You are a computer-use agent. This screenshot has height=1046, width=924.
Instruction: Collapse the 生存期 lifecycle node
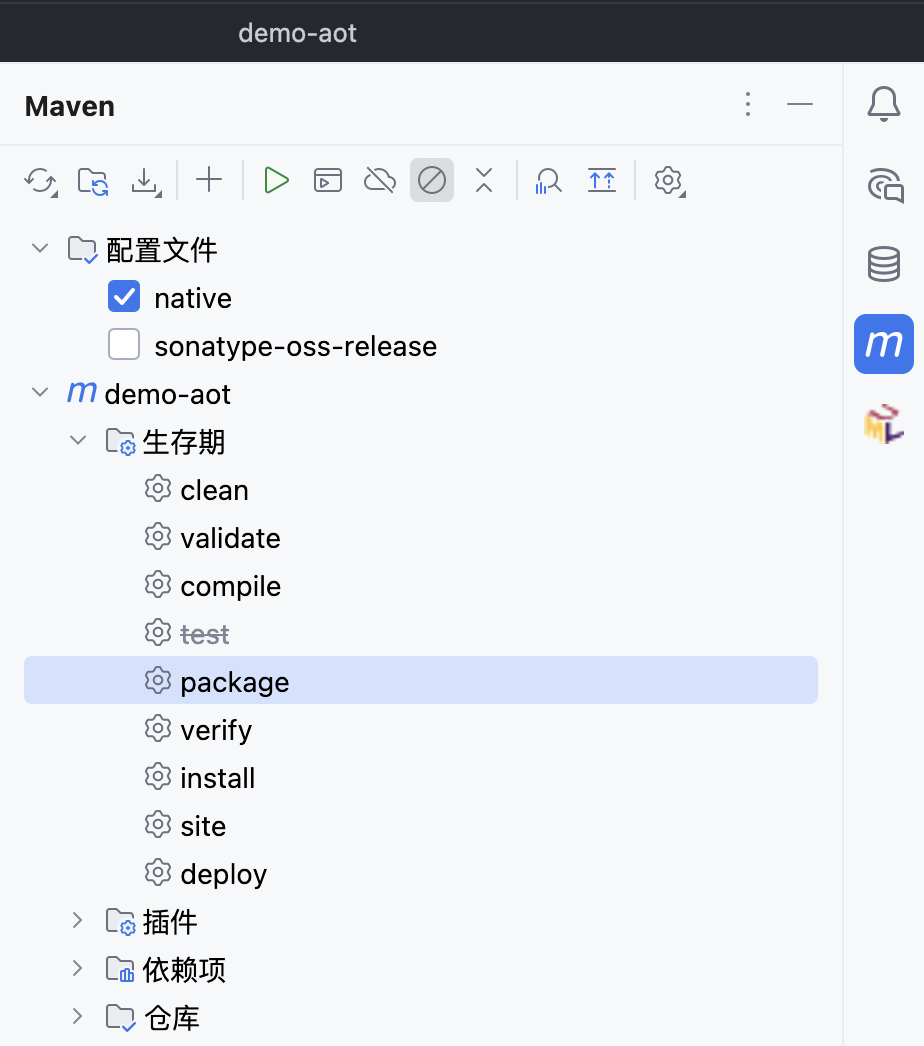78,440
